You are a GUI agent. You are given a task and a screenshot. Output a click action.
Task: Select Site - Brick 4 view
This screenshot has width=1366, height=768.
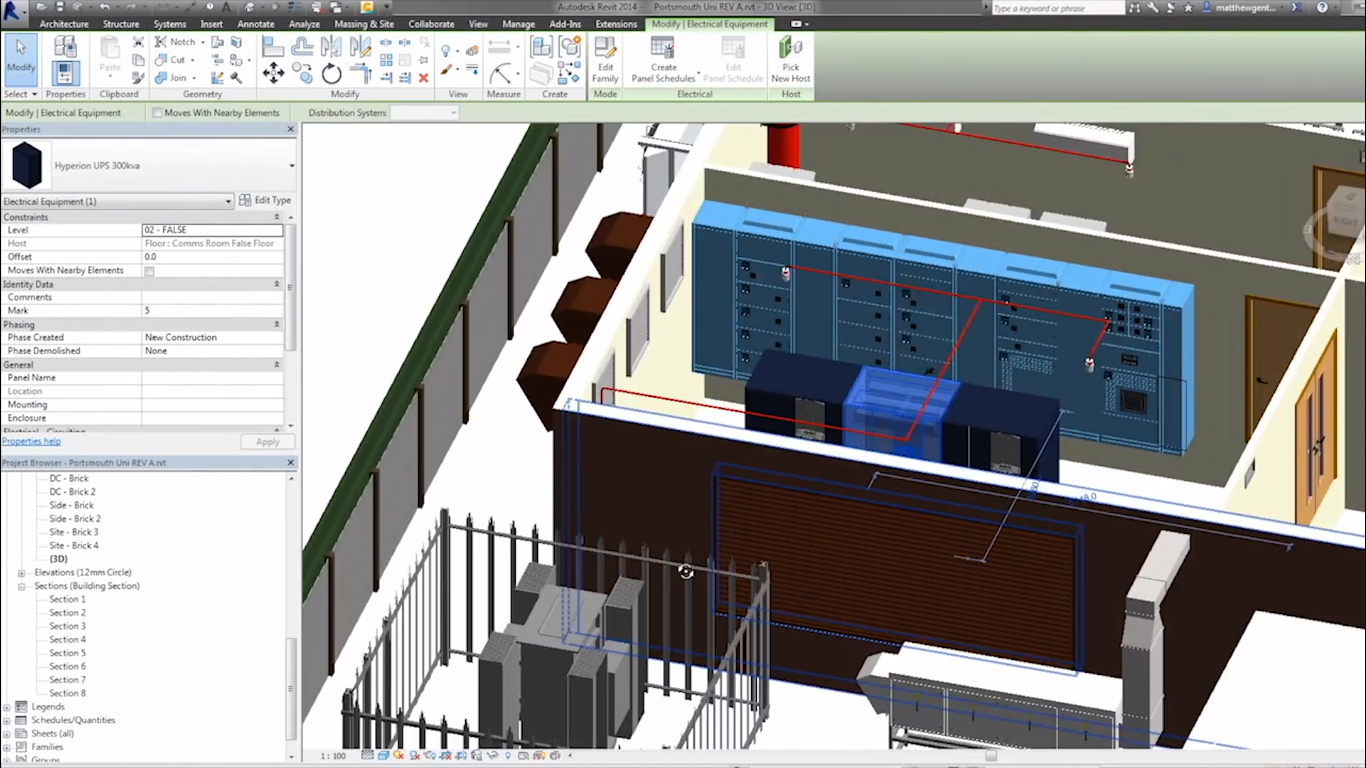[x=74, y=546]
